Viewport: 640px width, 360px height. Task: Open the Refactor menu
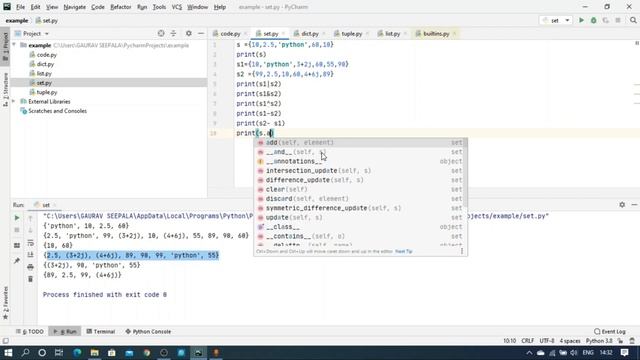click(121, 7)
